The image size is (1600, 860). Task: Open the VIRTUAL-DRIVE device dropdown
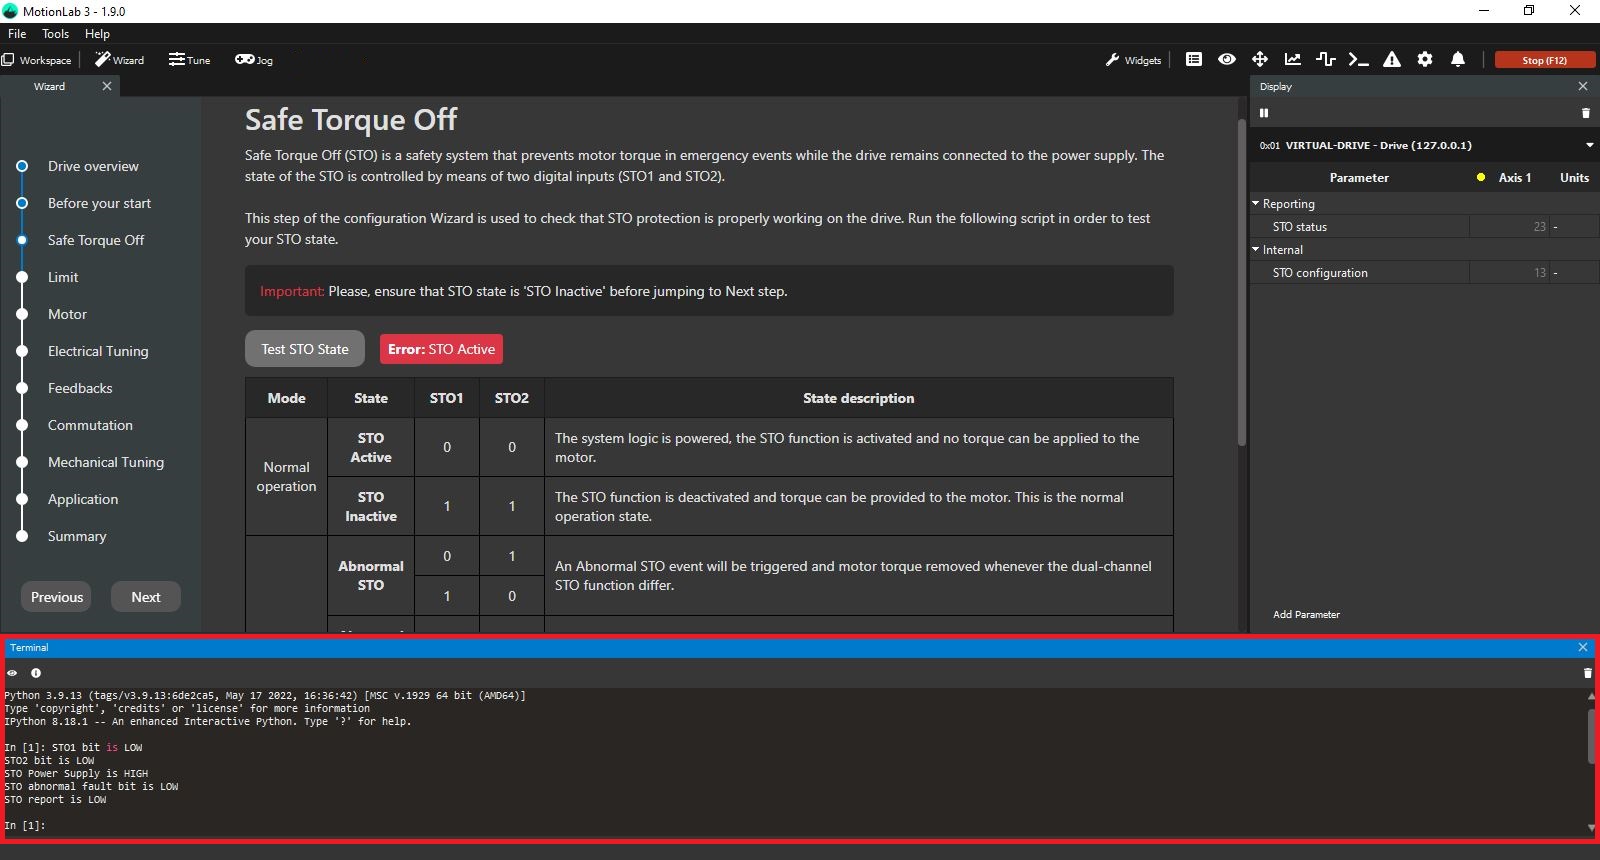[x=1589, y=145]
